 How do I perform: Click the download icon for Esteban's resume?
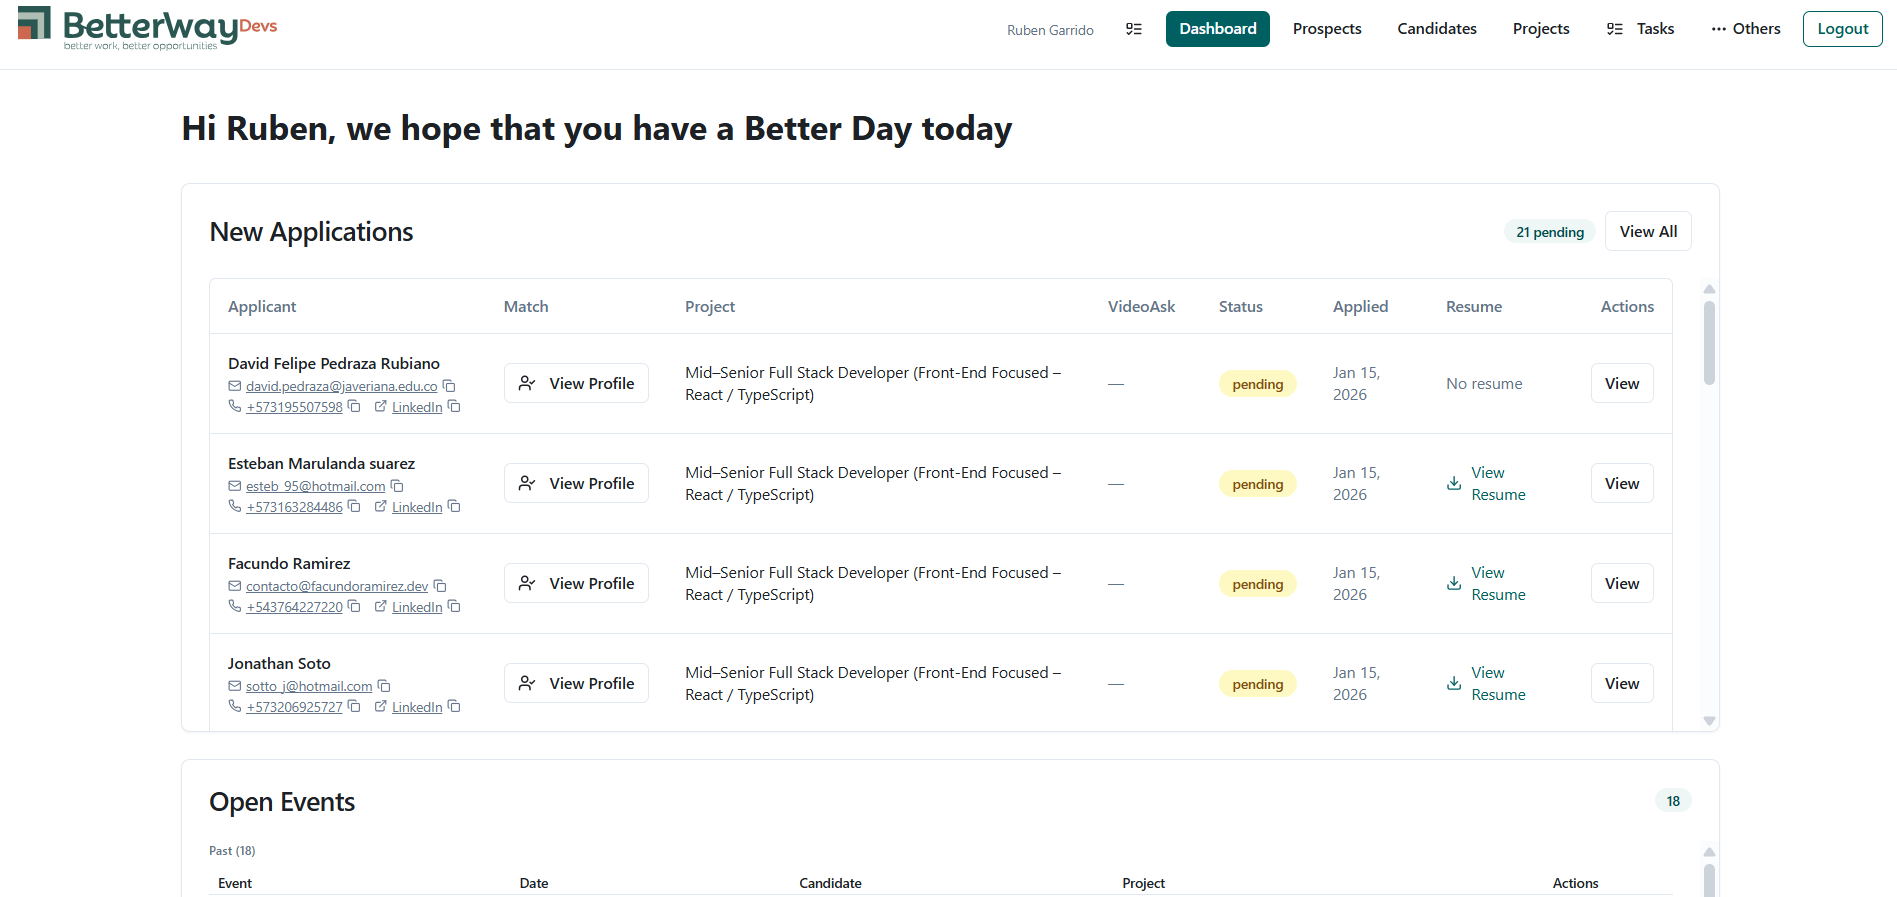[1454, 484]
